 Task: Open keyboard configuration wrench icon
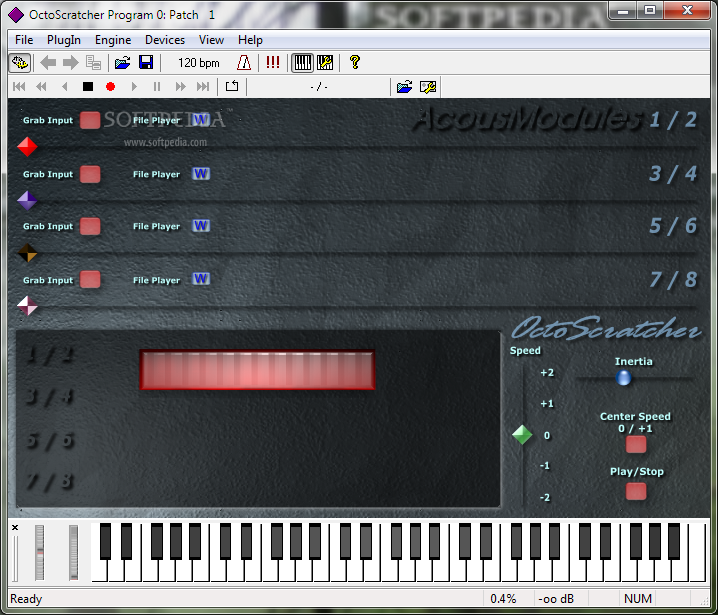325,63
